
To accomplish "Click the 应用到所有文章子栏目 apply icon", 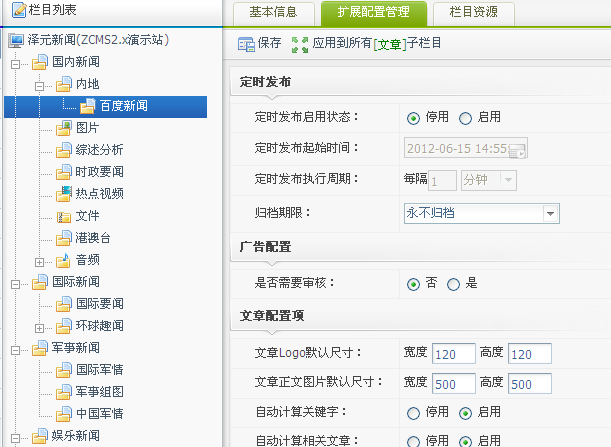I will [300, 44].
